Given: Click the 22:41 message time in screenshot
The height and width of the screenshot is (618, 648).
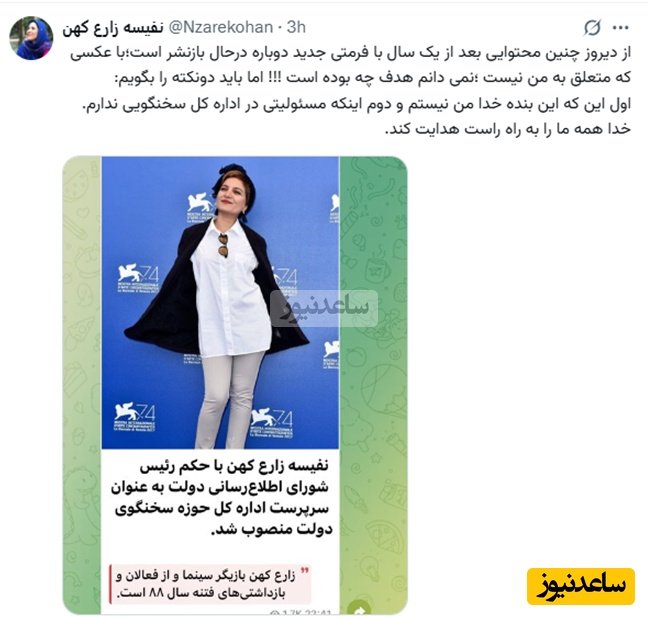Looking at the screenshot, I should coord(319,612).
